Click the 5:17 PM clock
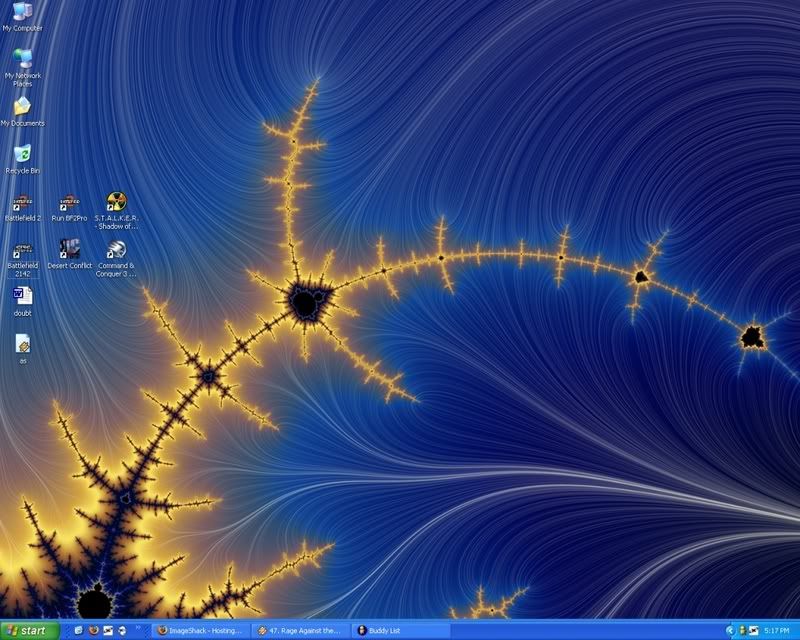Screen dimensions: 800x640 click(777, 631)
